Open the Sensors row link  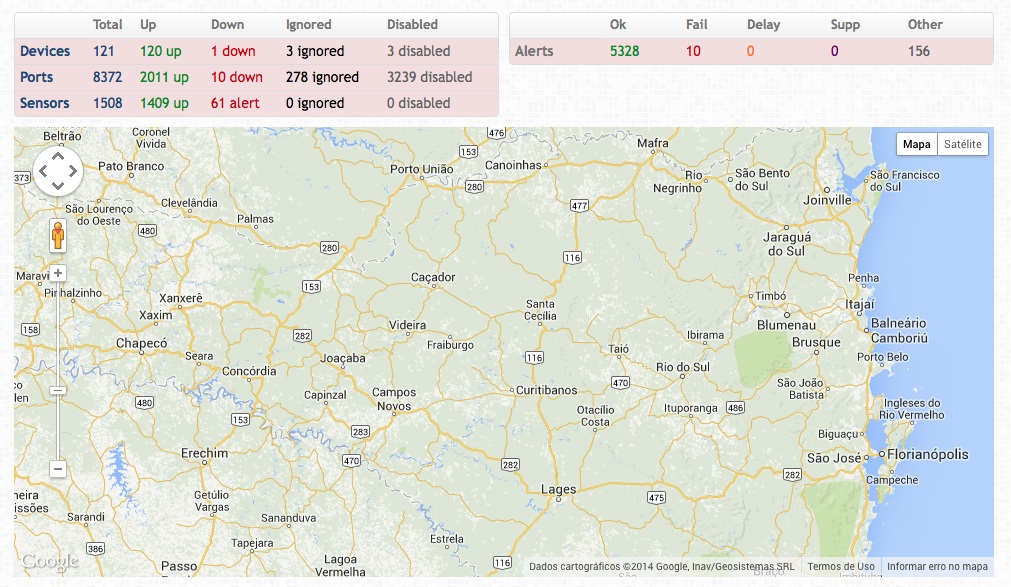click(x=45, y=103)
